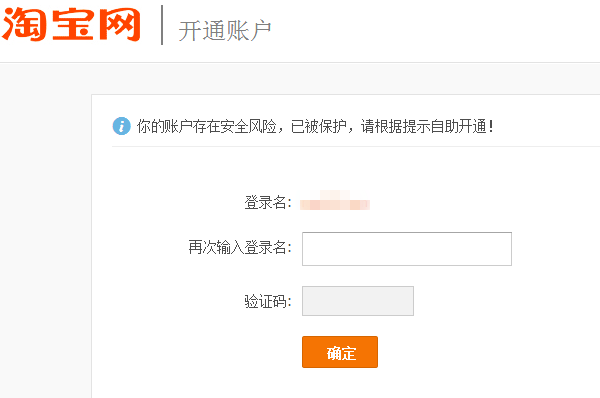Click the blurred login name value

click(335, 201)
